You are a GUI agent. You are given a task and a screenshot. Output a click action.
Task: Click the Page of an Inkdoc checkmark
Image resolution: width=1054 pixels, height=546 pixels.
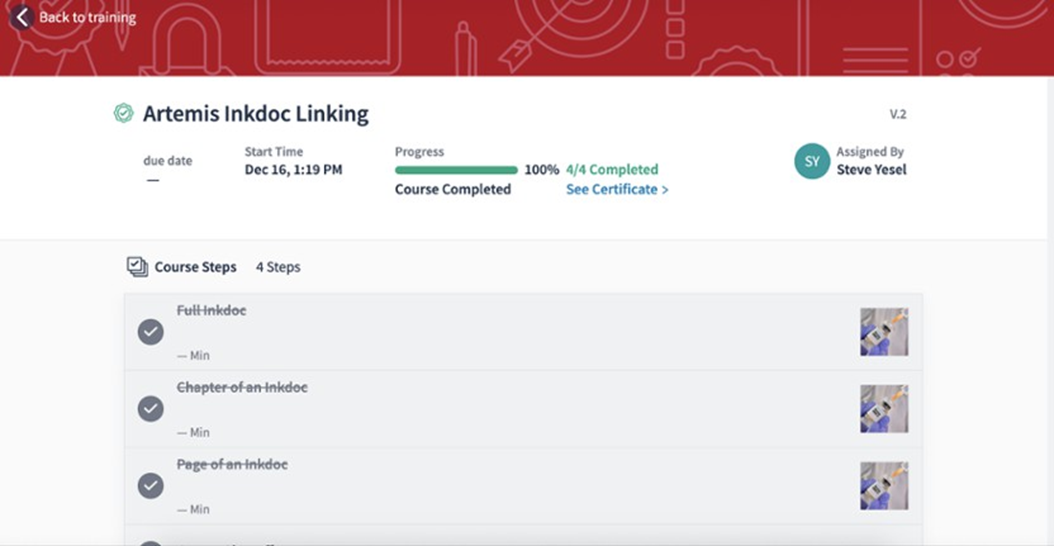click(150, 486)
